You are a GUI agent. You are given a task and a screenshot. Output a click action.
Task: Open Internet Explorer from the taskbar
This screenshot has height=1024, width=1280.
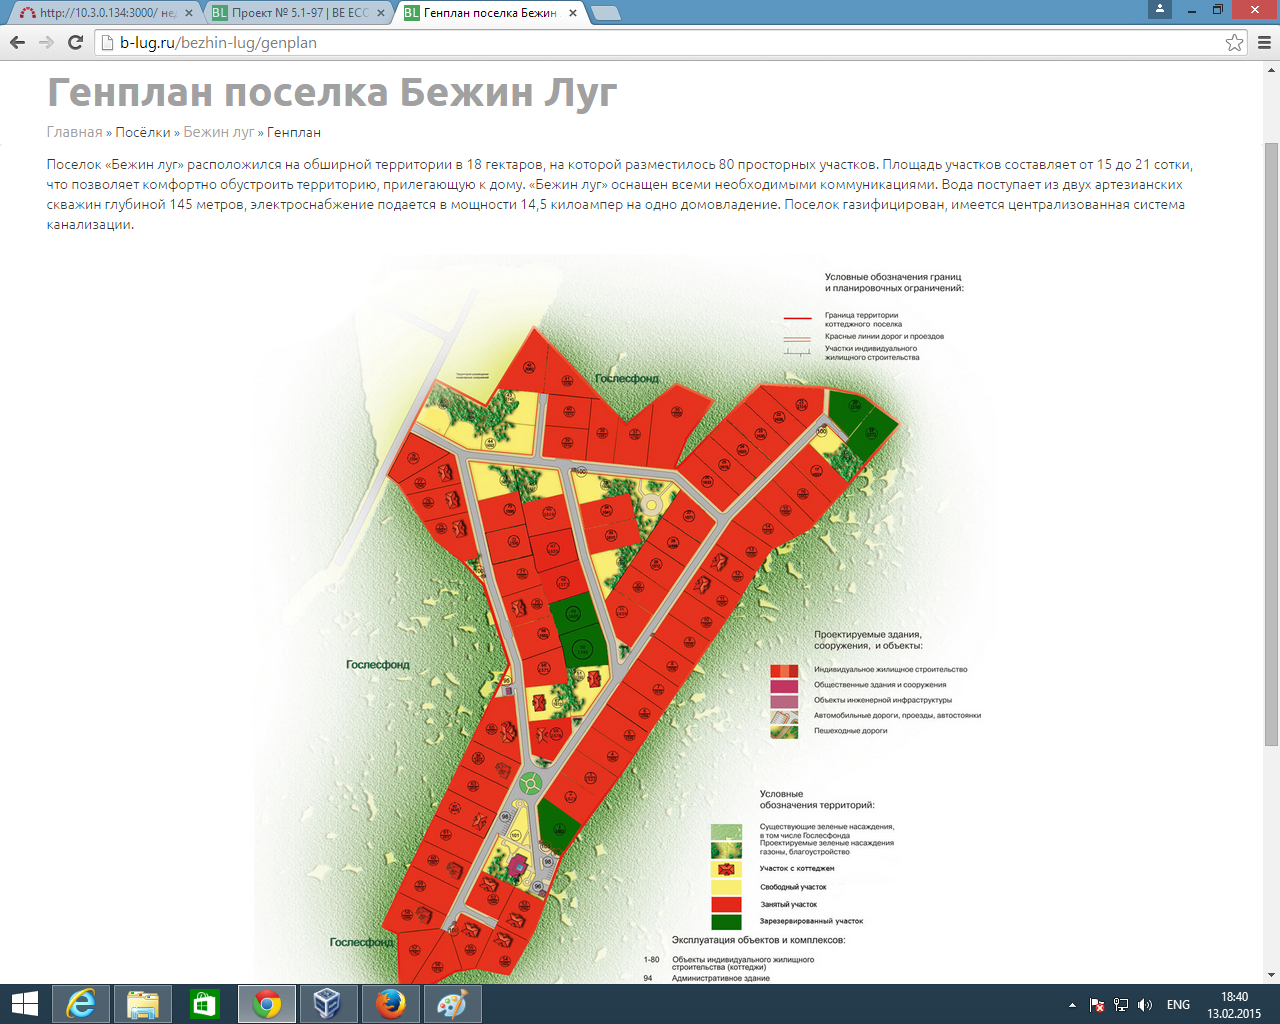click(x=80, y=1003)
